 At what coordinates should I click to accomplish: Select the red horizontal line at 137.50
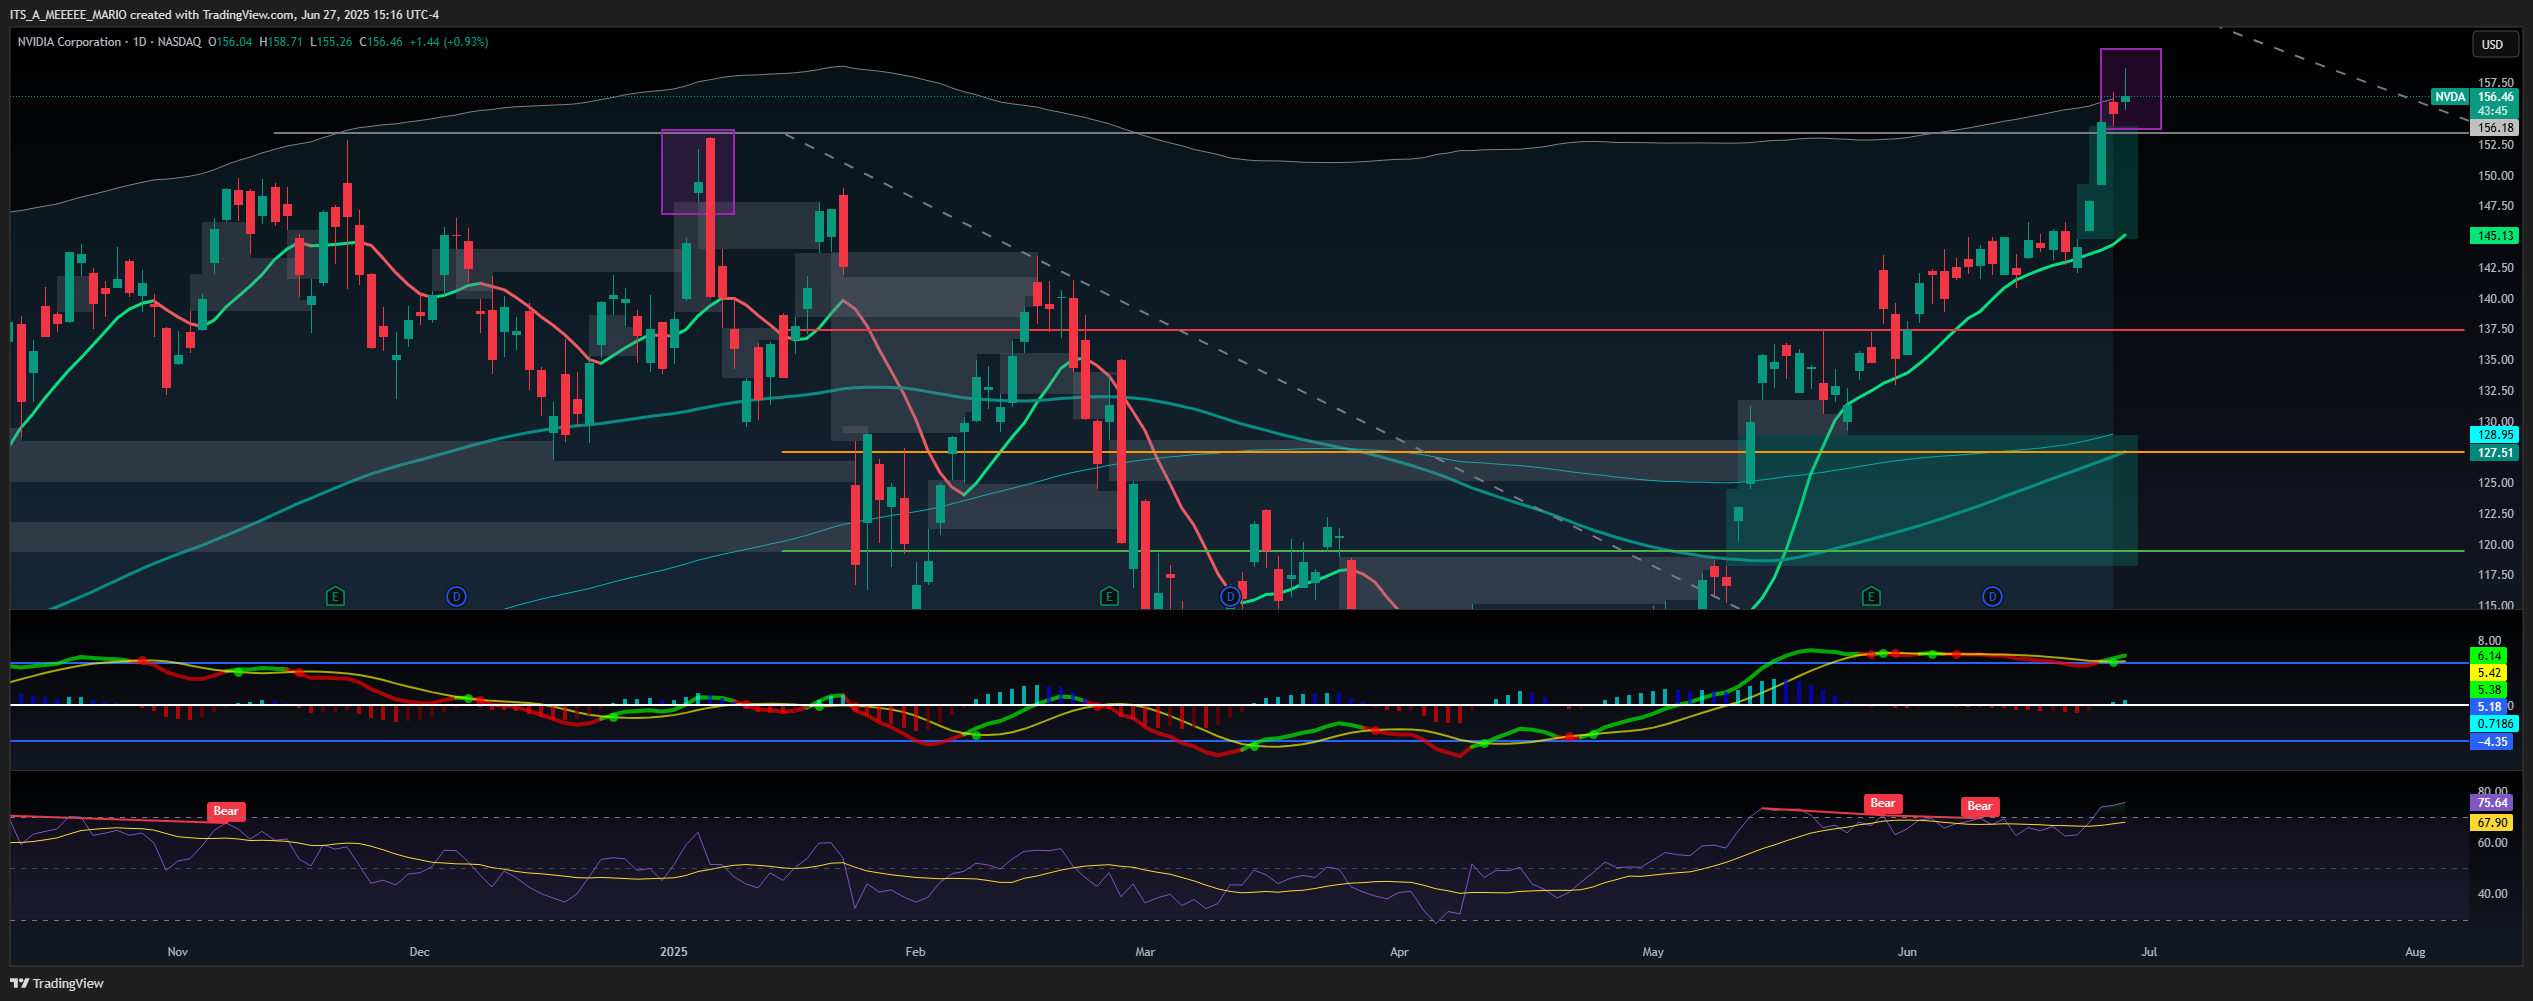click(1630, 330)
